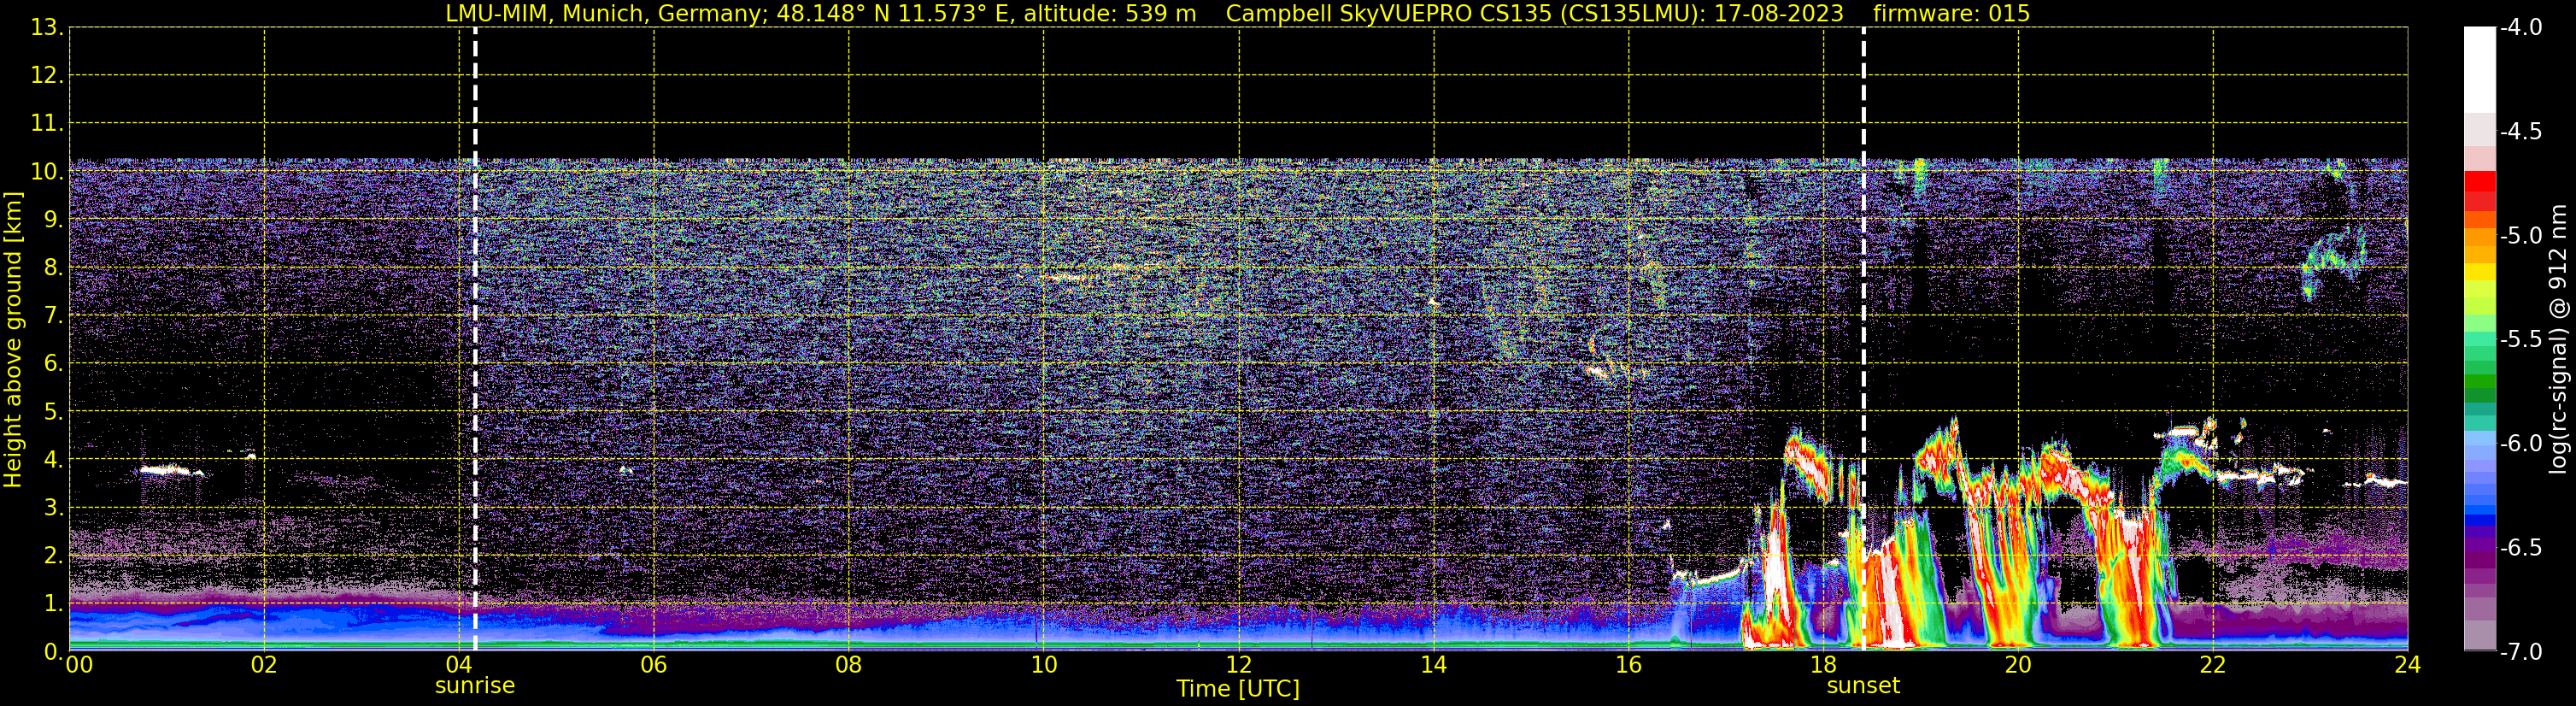Select the white dashed sunrise marker line
The width and height of the screenshot is (2576, 706).
475,339
